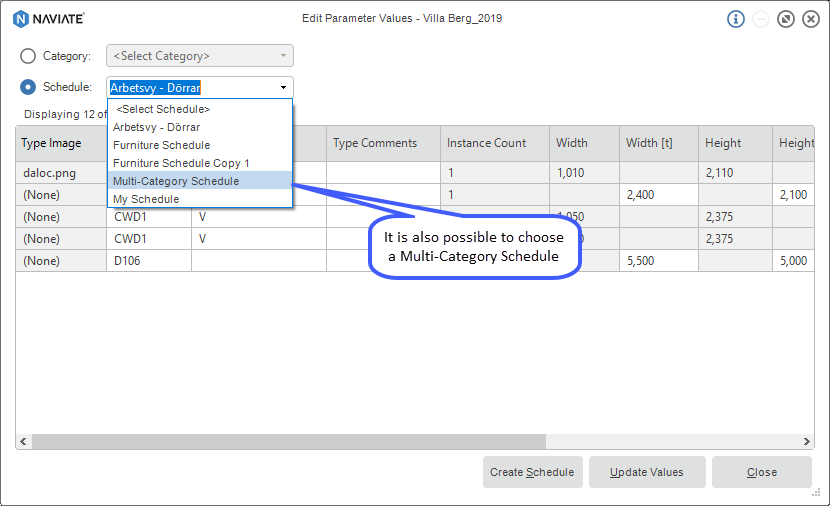Click the Width column header
This screenshot has height=506, width=830.
(x=584, y=143)
